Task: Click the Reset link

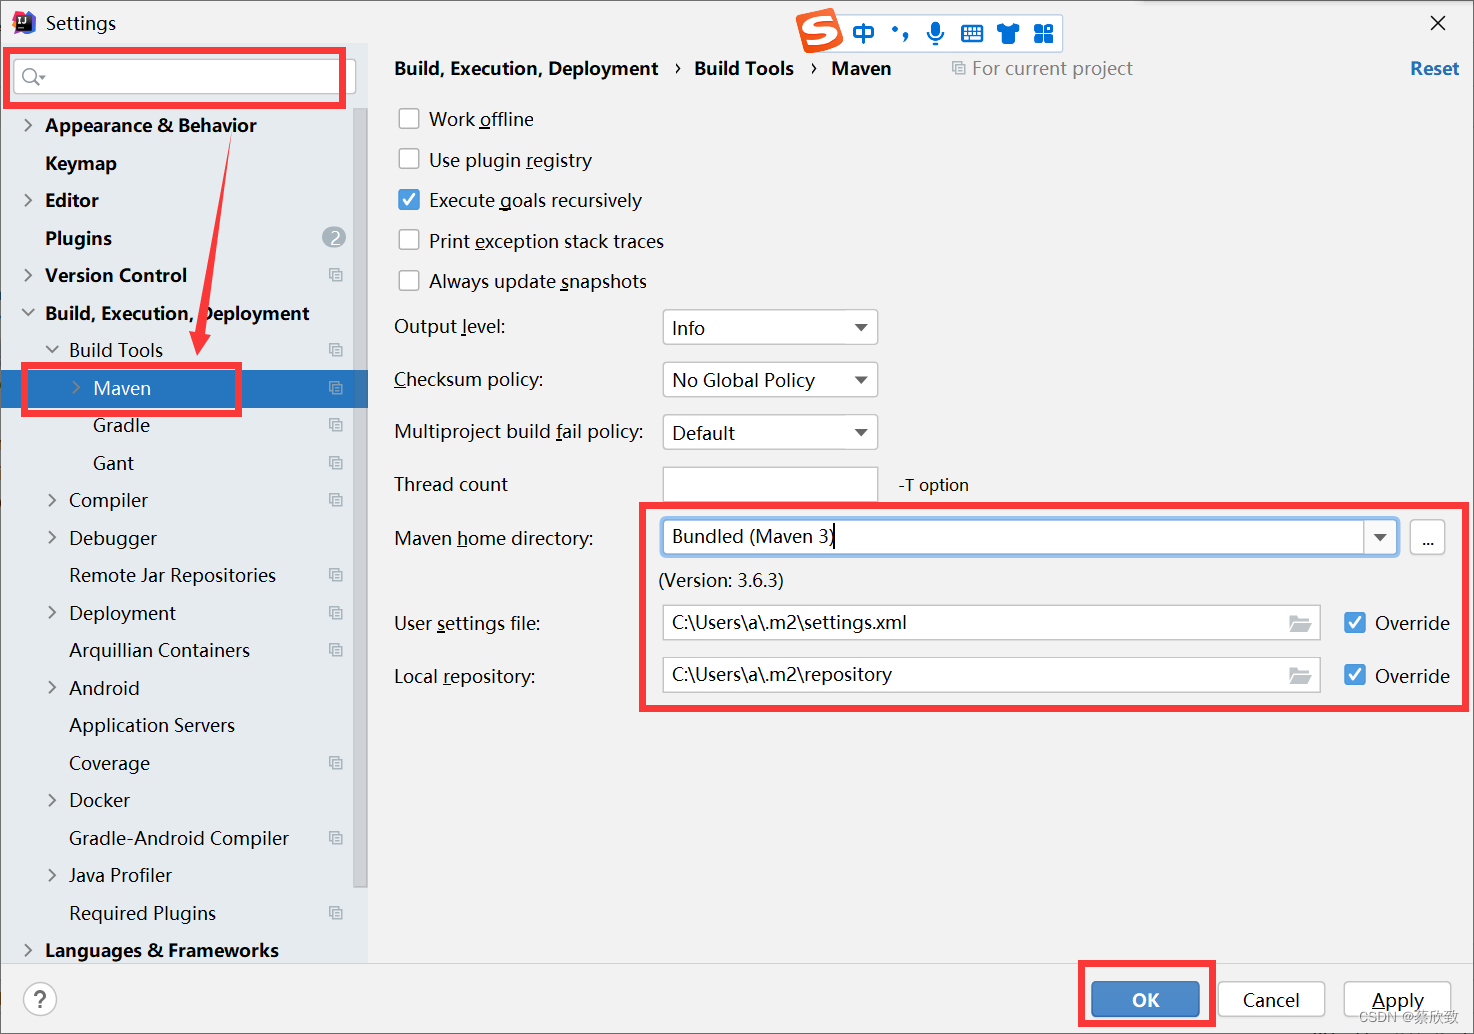Action: (x=1434, y=68)
